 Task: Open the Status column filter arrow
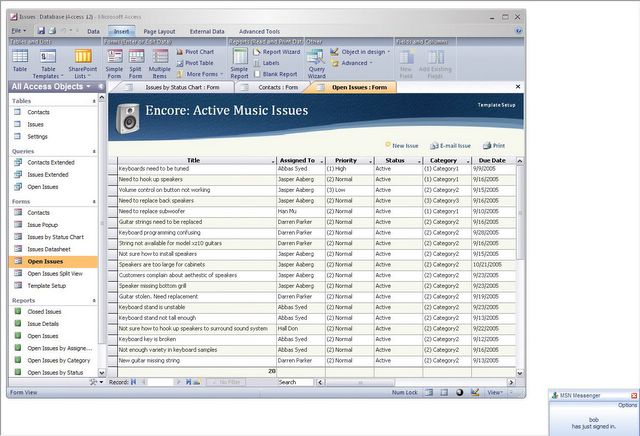pos(419,161)
